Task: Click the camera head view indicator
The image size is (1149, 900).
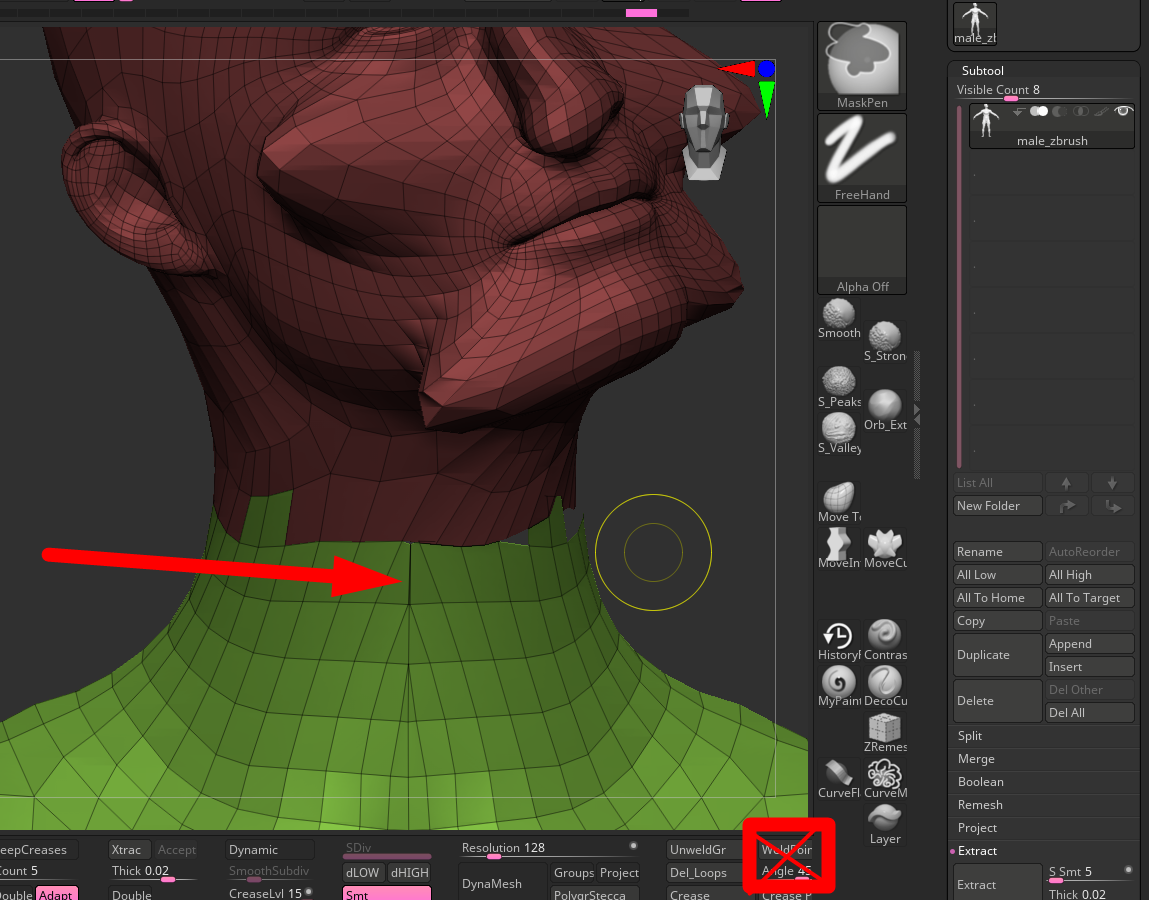Action: [703, 132]
